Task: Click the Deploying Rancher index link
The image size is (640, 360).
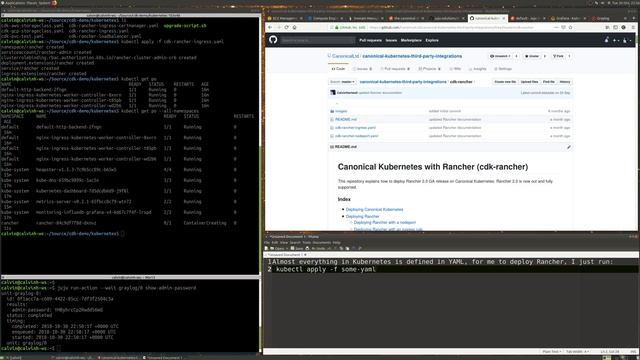Action: tap(362, 216)
